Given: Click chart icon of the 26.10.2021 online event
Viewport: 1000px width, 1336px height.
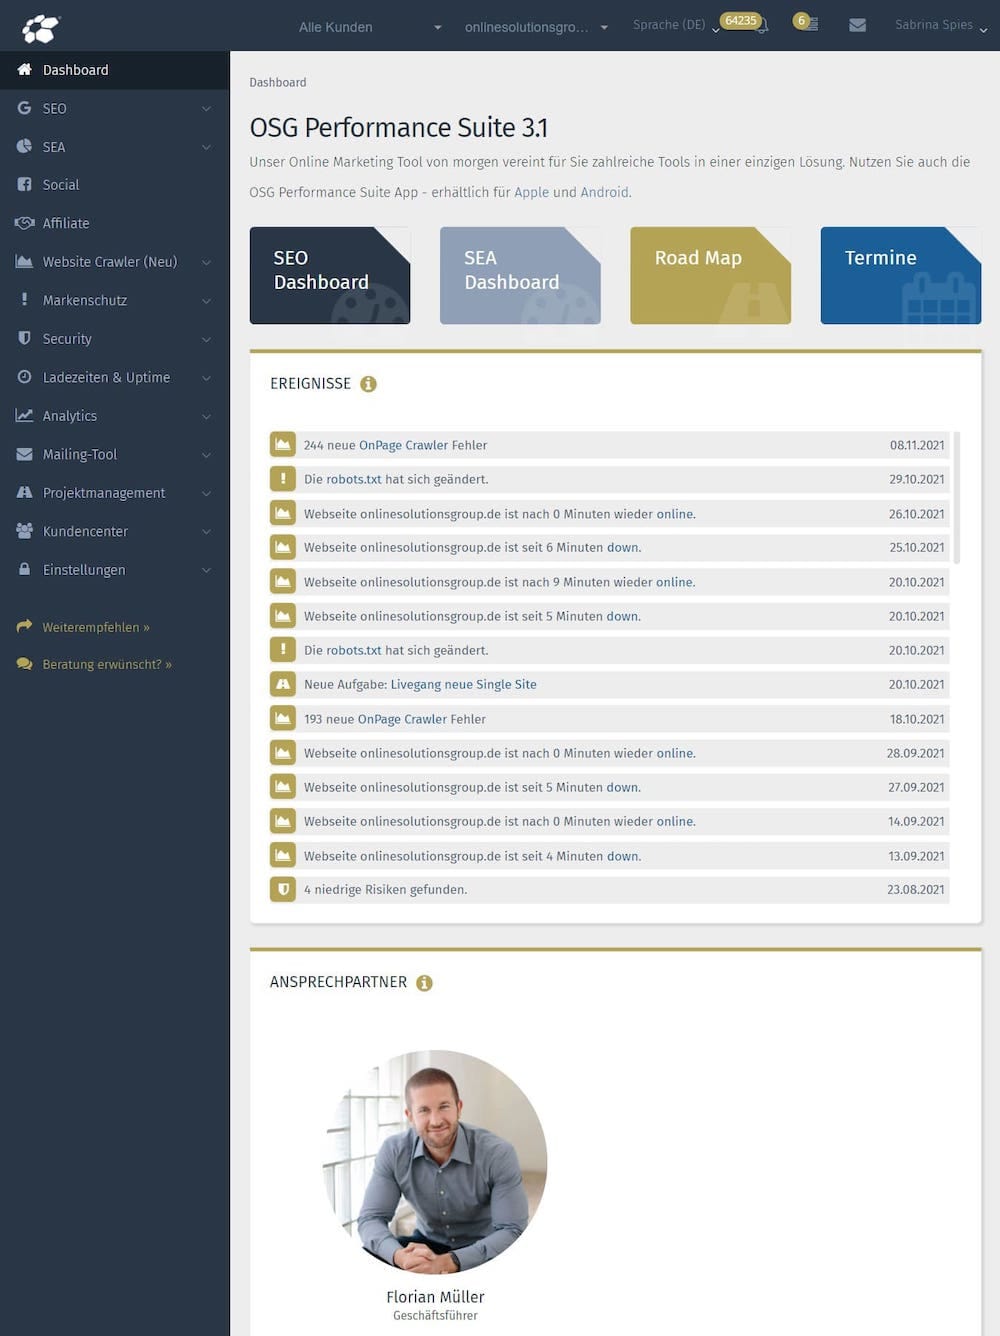Looking at the screenshot, I should [x=283, y=514].
